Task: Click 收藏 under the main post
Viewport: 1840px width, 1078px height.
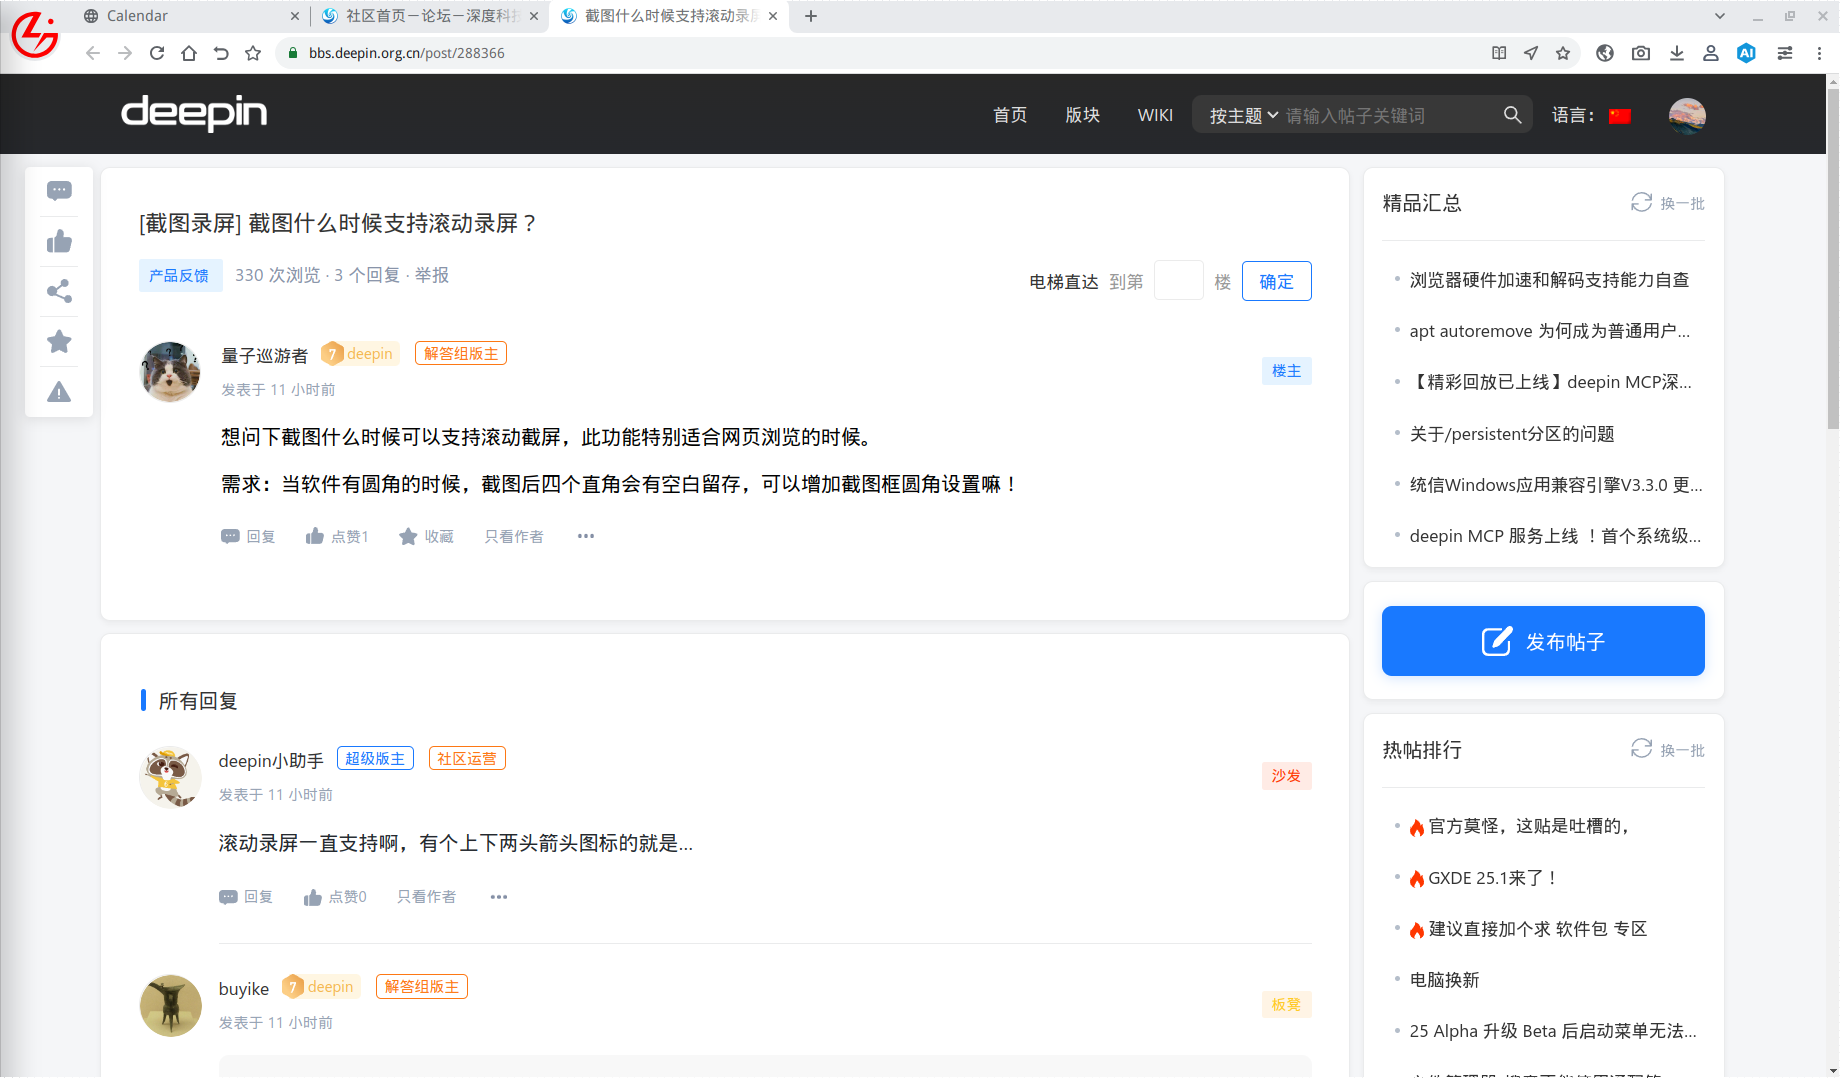Action: click(x=426, y=536)
